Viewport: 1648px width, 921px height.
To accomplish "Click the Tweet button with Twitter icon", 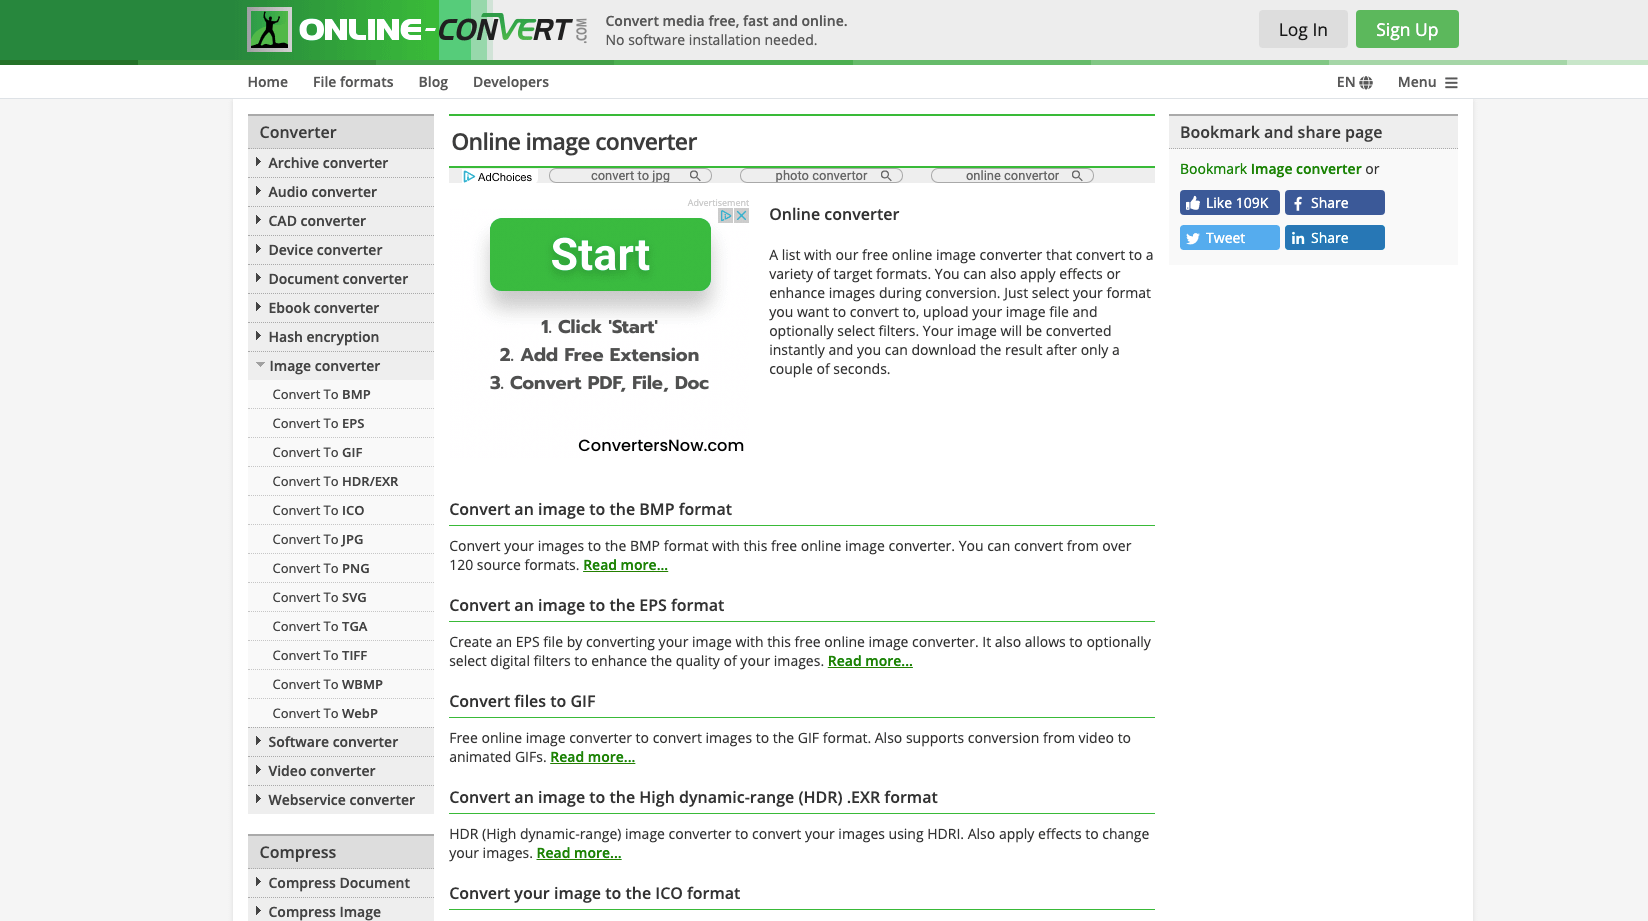I will (x=1229, y=237).
